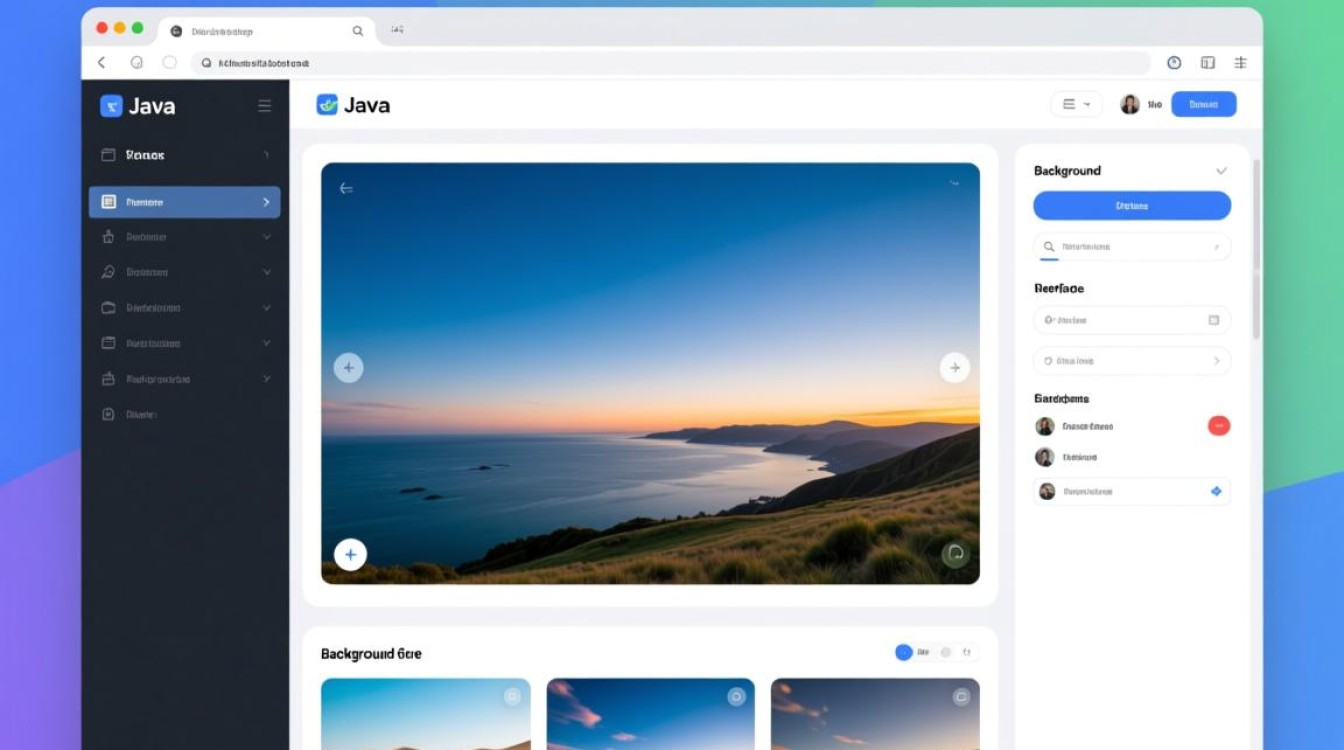Select the blue radio option beside Background heading

pos(904,652)
